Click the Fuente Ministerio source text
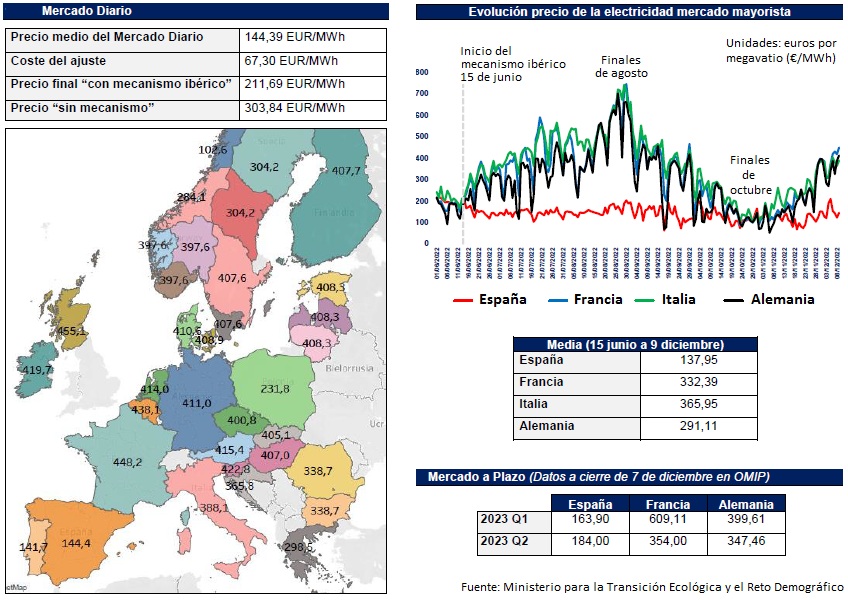 click(x=652, y=586)
